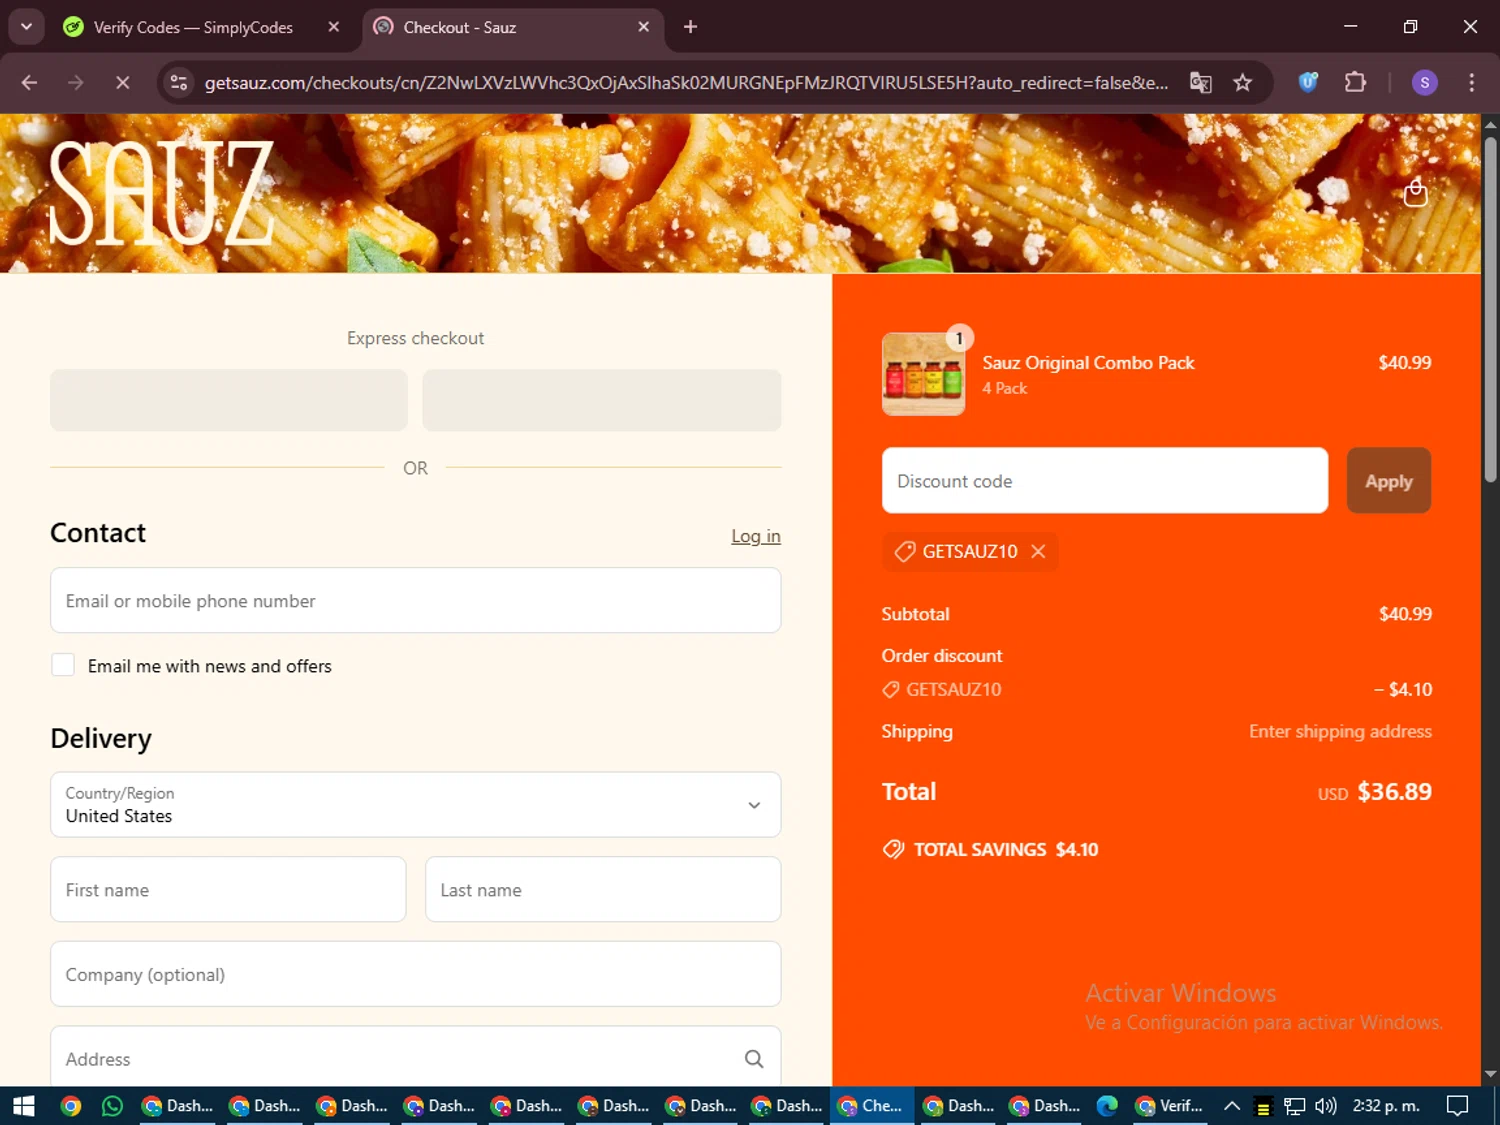Remove the GETSAUZ10 discount code tag

coord(1038,551)
